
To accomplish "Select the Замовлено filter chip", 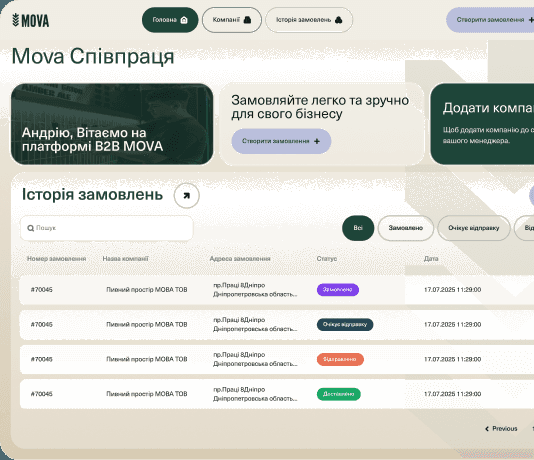I will pos(406,228).
